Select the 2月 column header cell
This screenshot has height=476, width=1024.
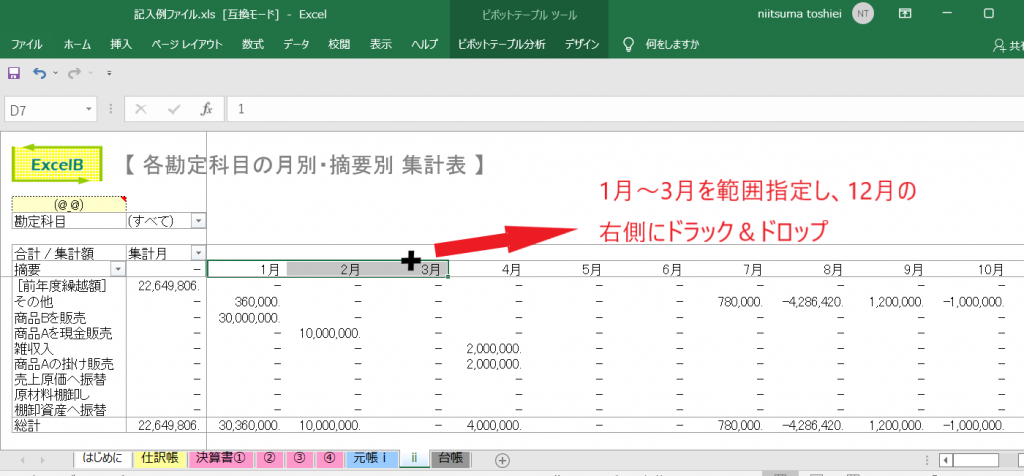(327, 268)
